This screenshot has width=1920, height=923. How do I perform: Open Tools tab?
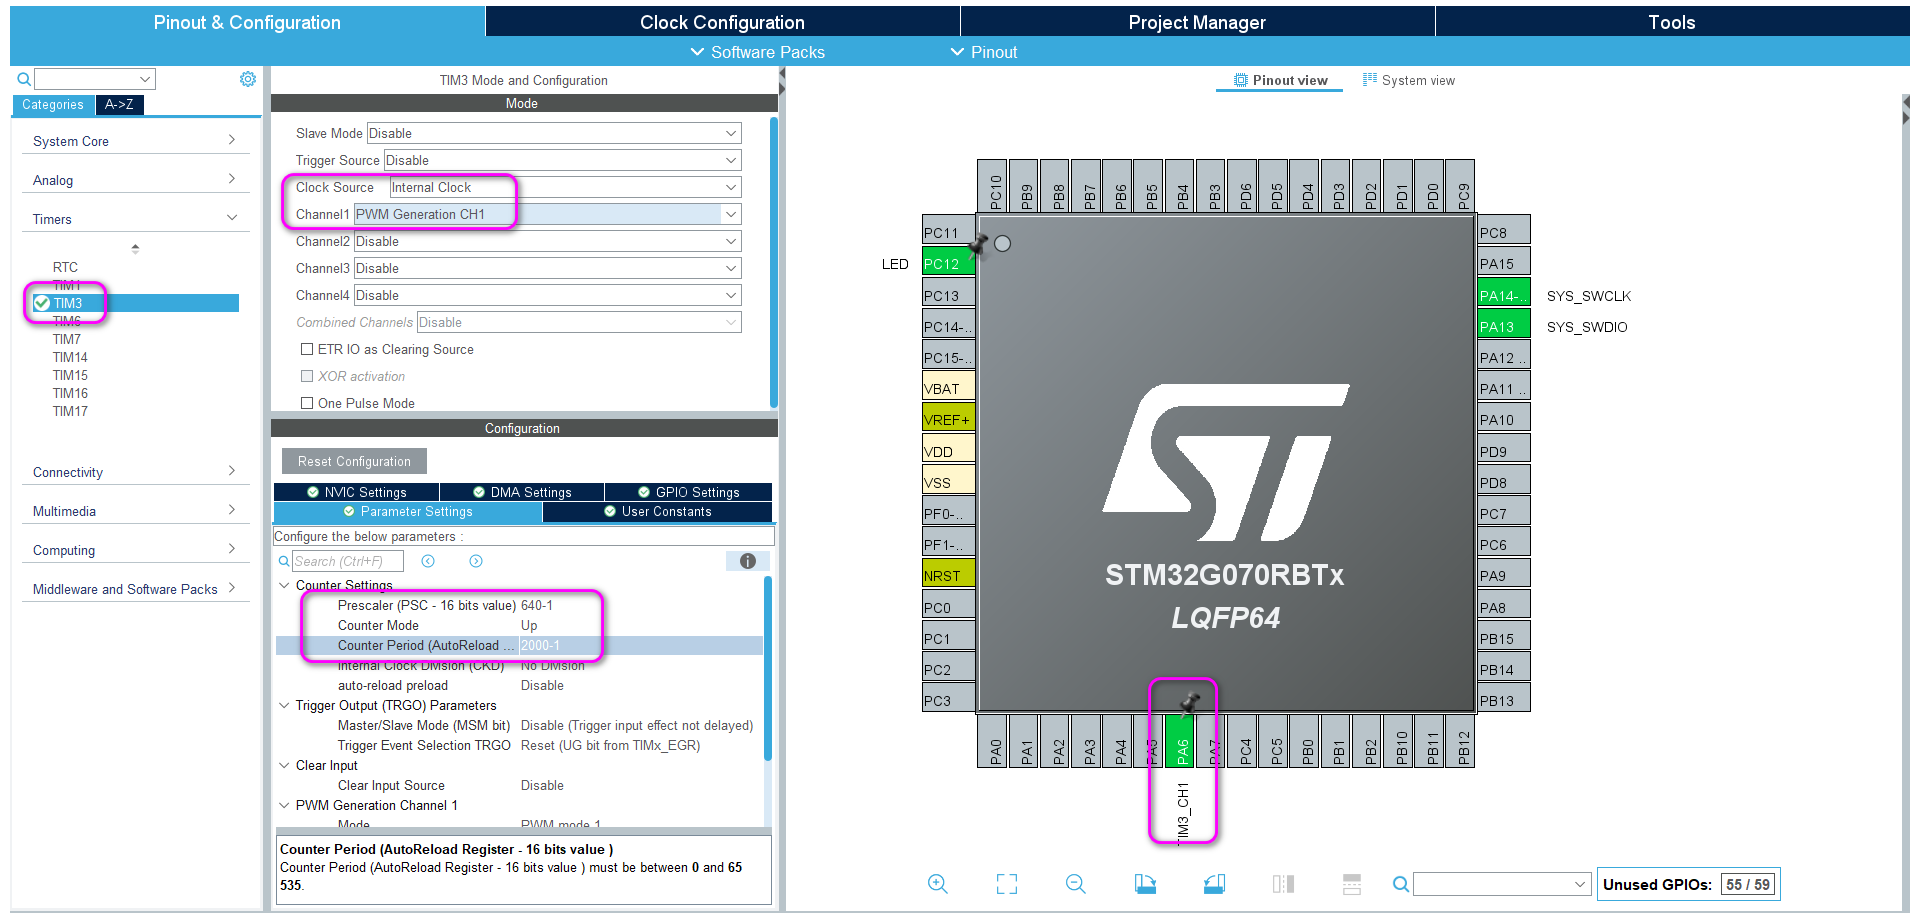(1672, 22)
